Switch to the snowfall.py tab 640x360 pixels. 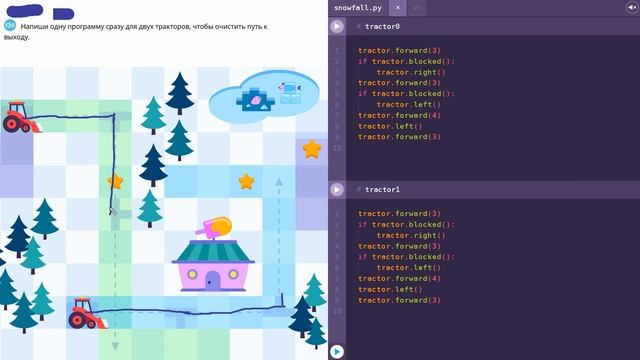[x=358, y=8]
